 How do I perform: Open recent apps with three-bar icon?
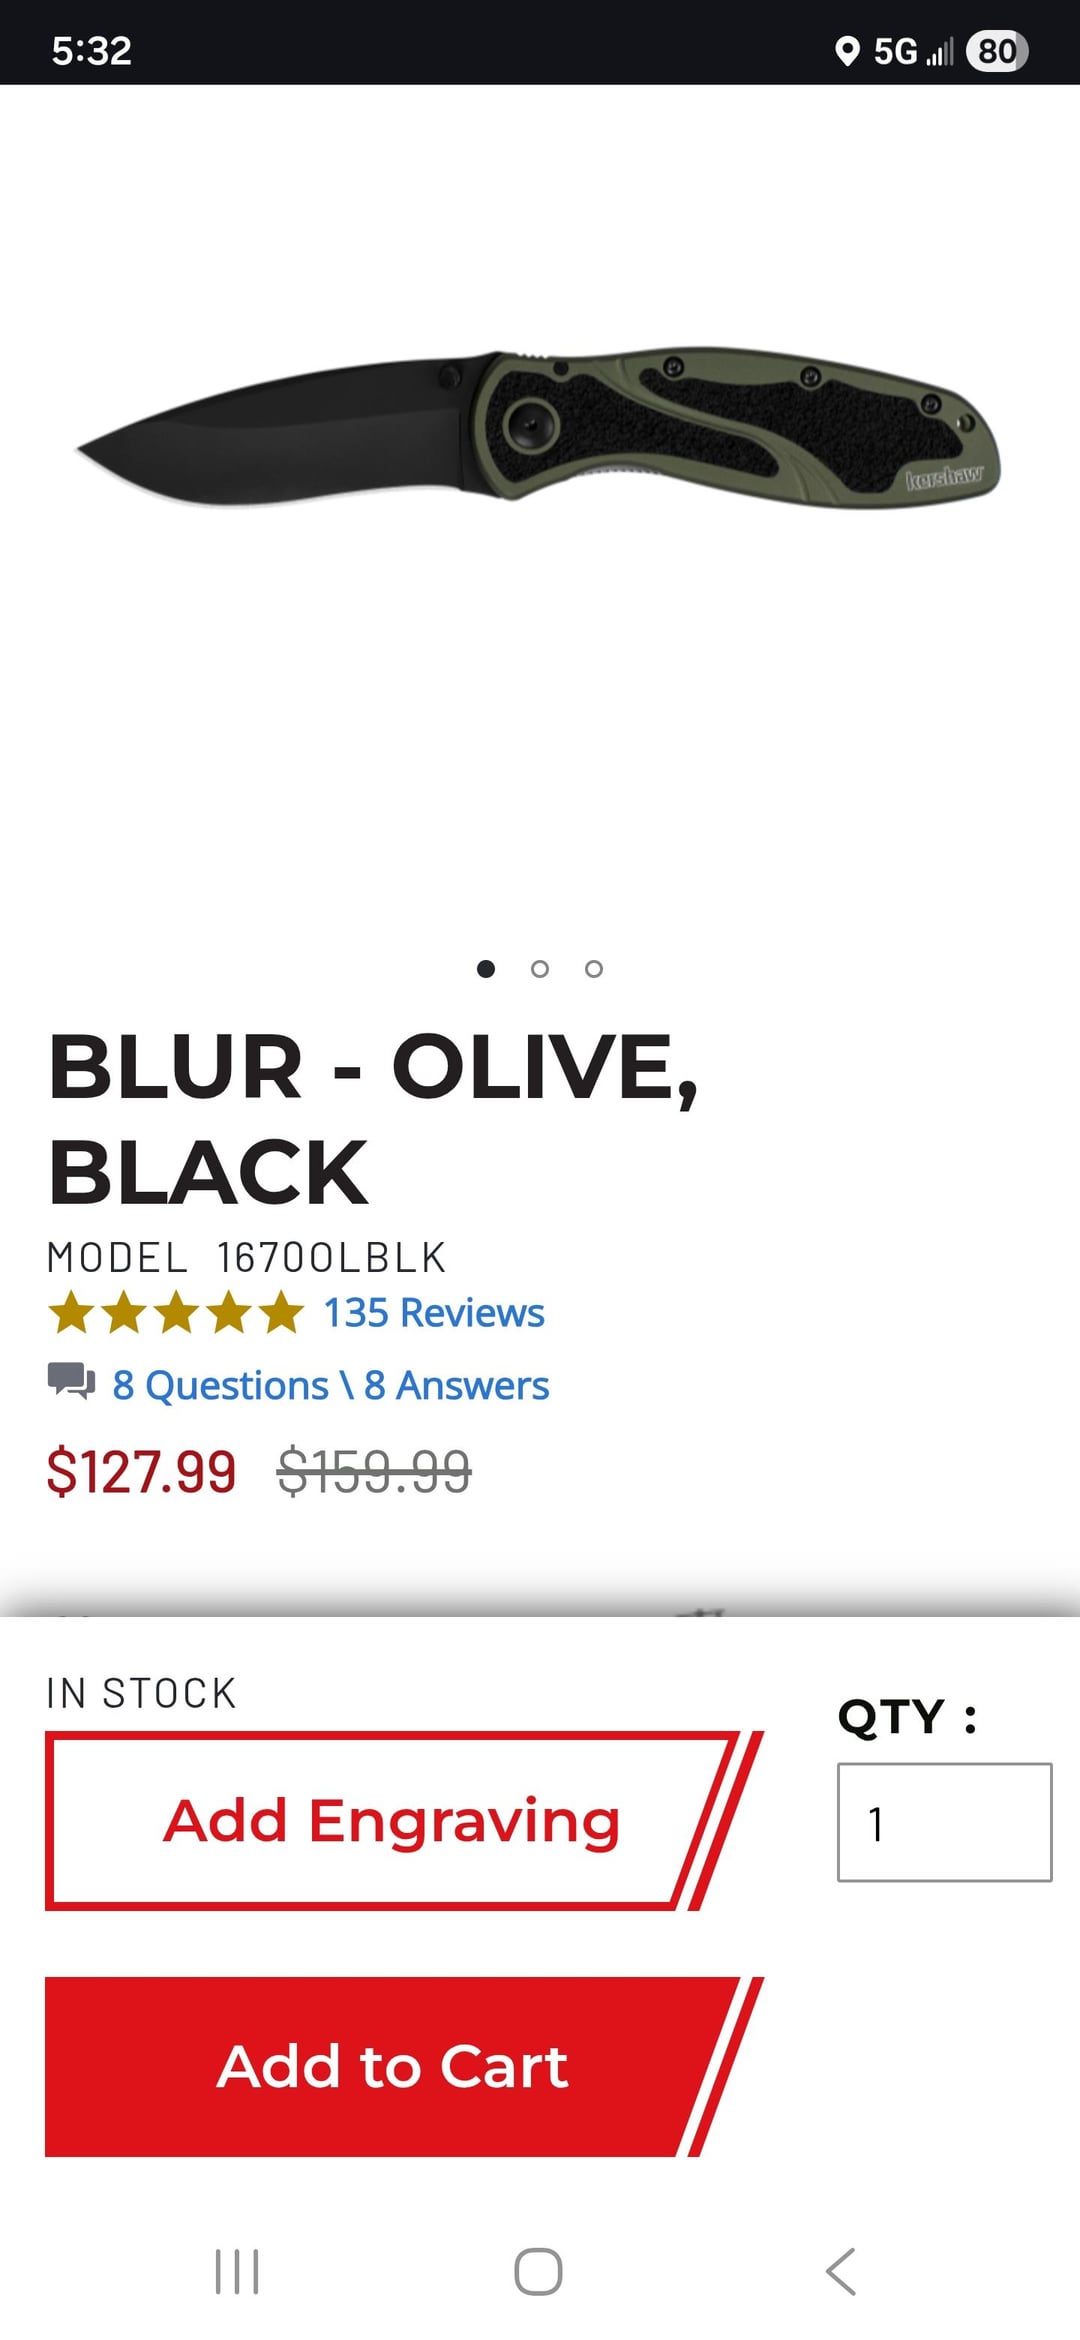[x=237, y=2271]
